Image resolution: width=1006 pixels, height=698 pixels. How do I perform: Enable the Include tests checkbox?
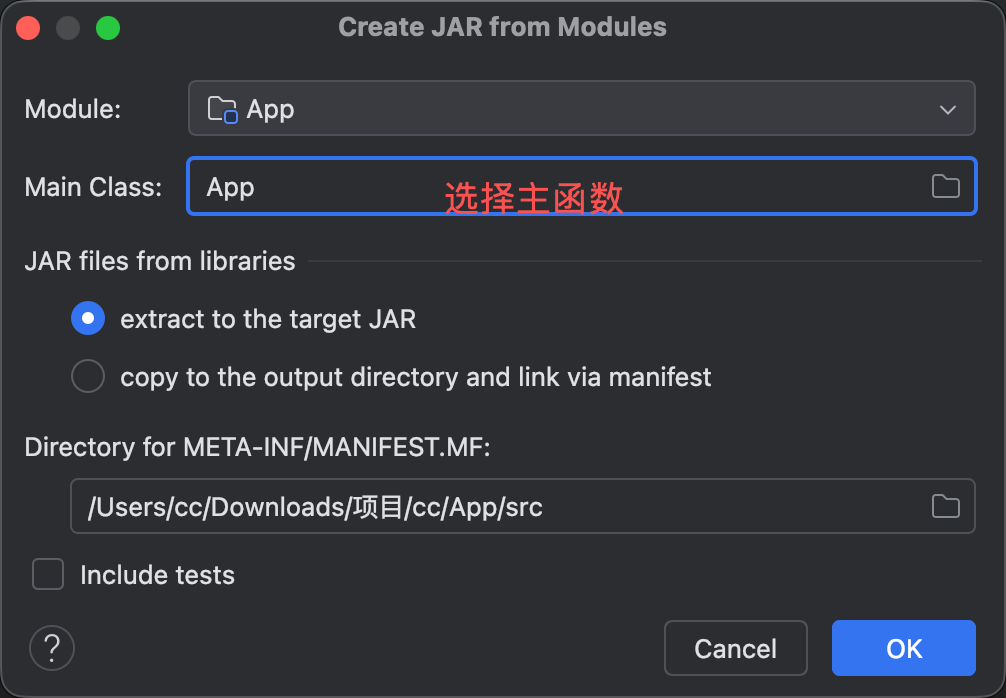(48, 575)
